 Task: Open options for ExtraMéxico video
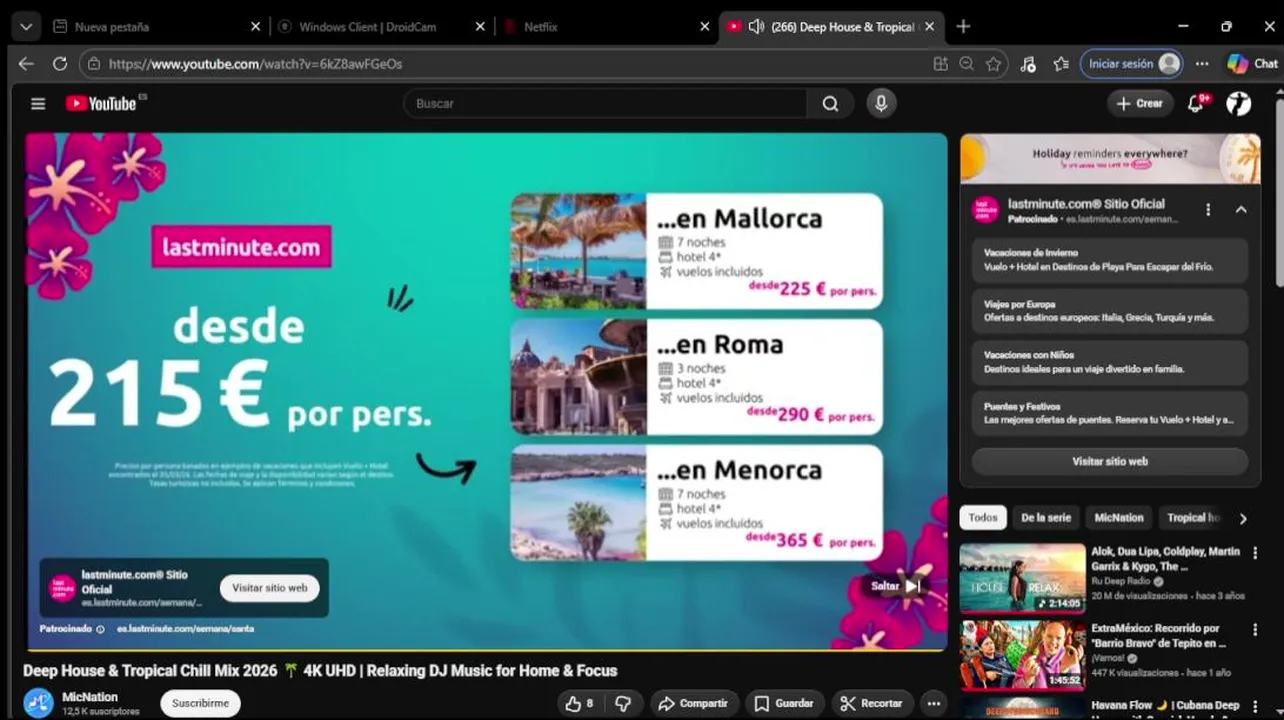[x=1255, y=630]
